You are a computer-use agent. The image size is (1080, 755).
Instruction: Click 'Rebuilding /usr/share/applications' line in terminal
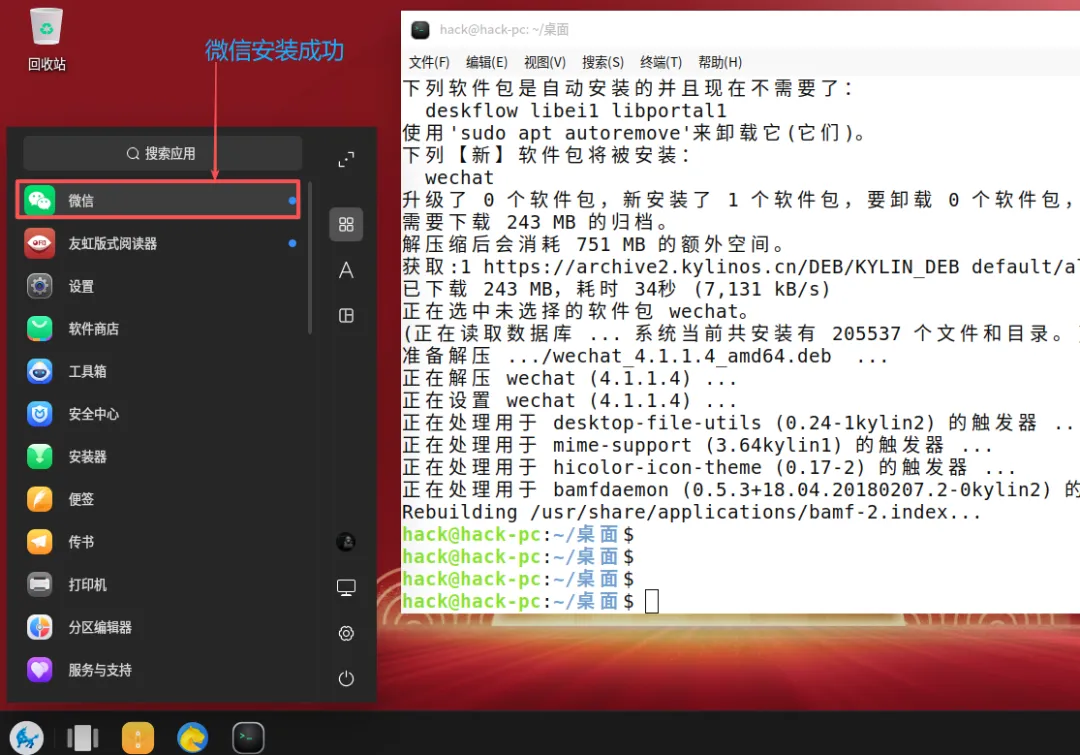[692, 512]
